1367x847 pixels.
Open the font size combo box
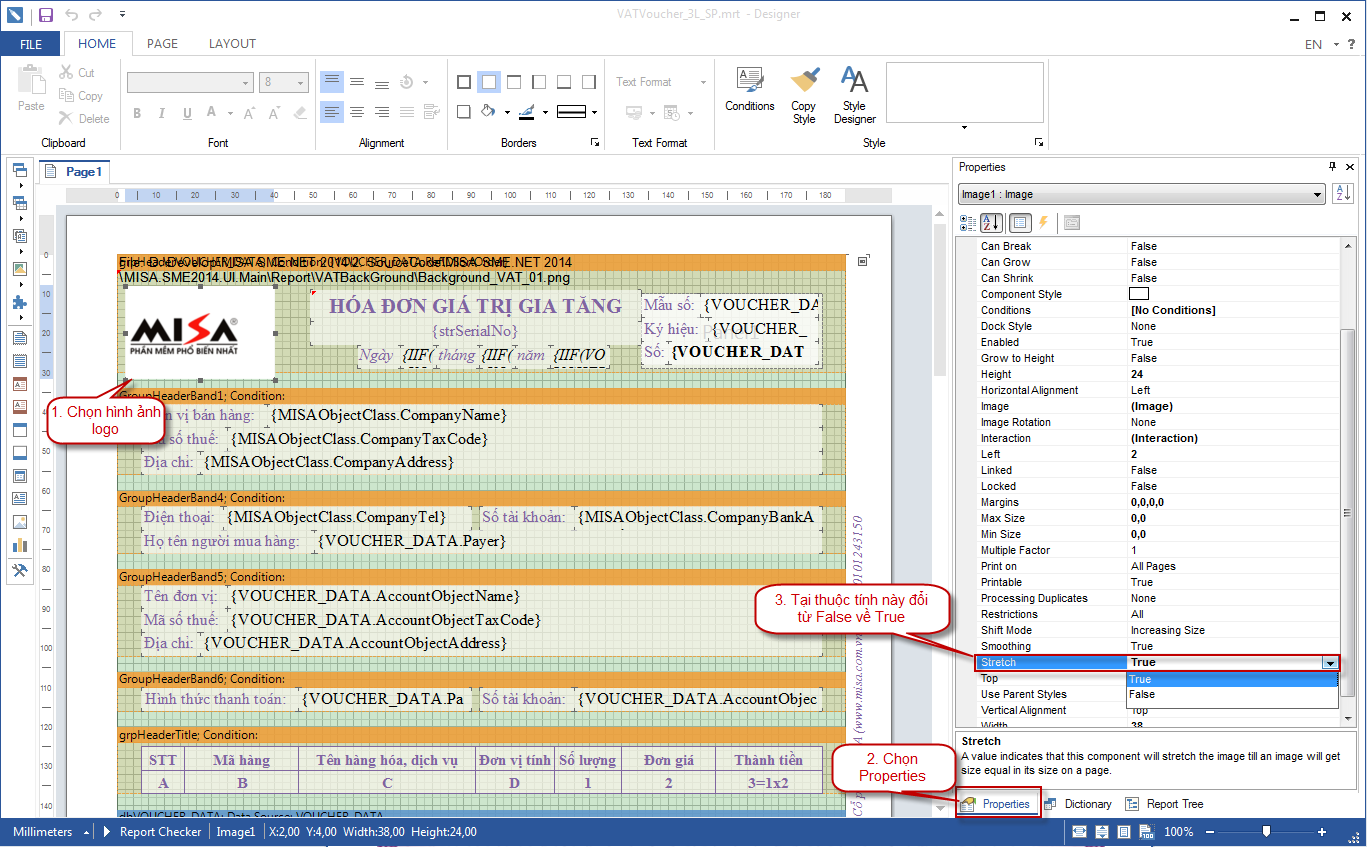[284, 82]
